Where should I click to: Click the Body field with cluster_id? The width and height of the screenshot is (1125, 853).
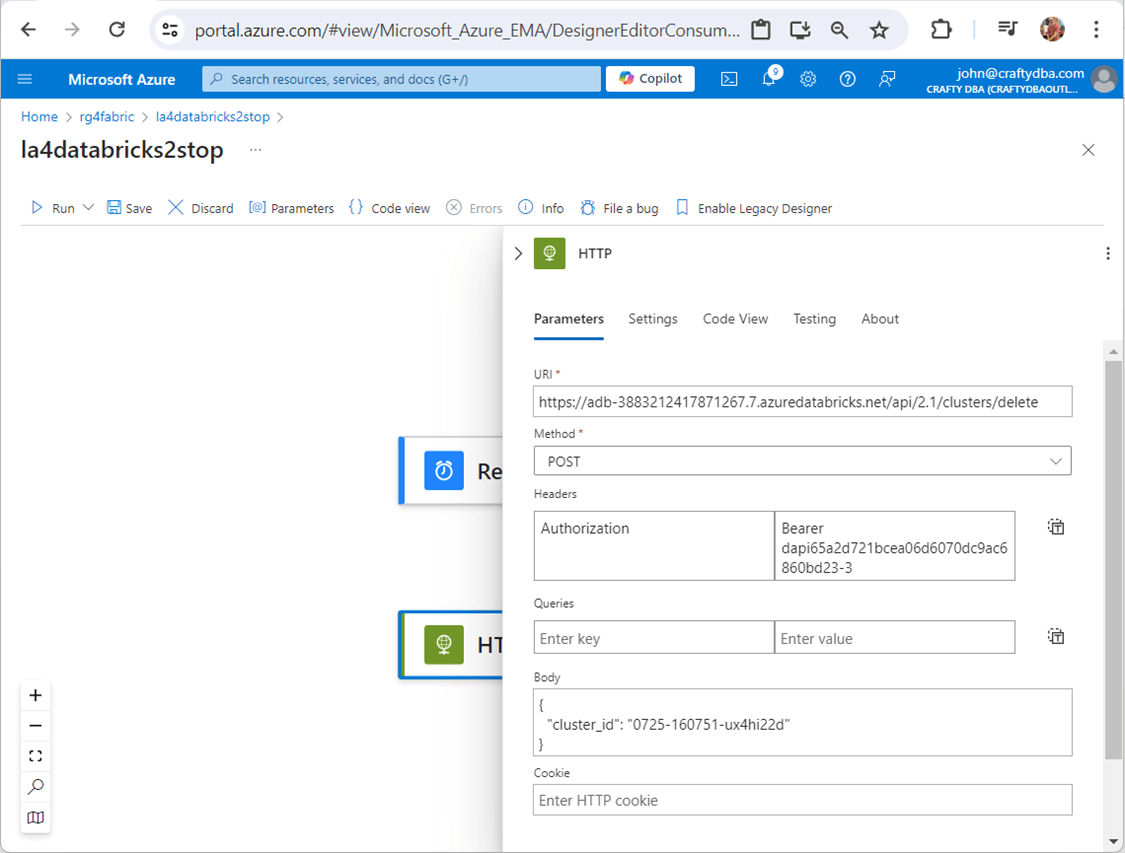802,722
